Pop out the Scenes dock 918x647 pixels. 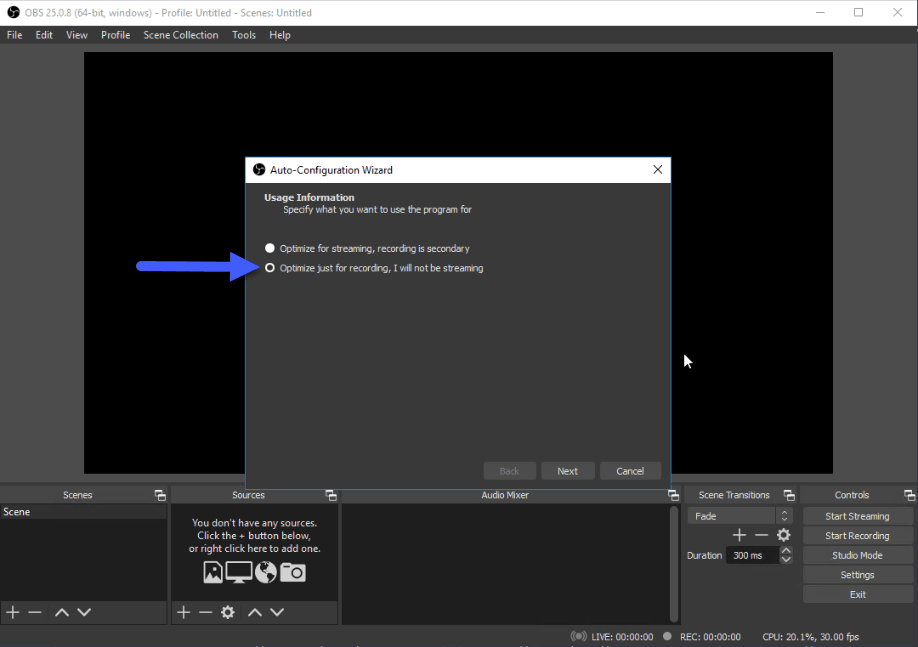160,495
